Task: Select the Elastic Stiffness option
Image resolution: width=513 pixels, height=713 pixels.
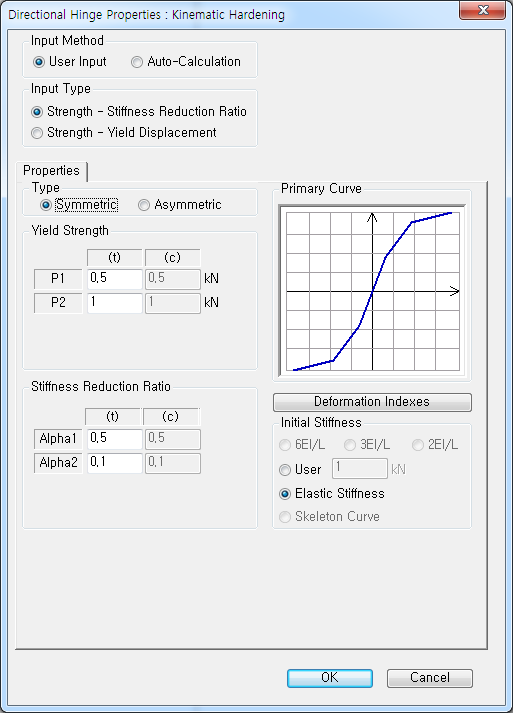Action: [x=332, y=494]
